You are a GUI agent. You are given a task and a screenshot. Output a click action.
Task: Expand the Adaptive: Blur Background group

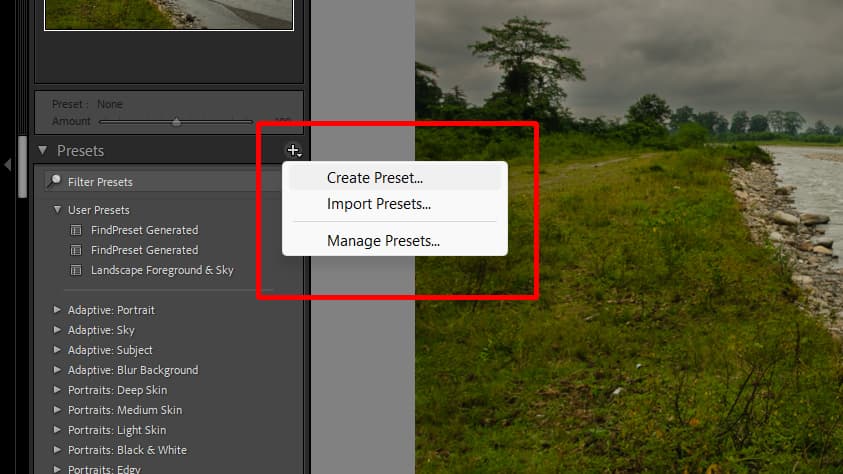click(x=57, y=370)
